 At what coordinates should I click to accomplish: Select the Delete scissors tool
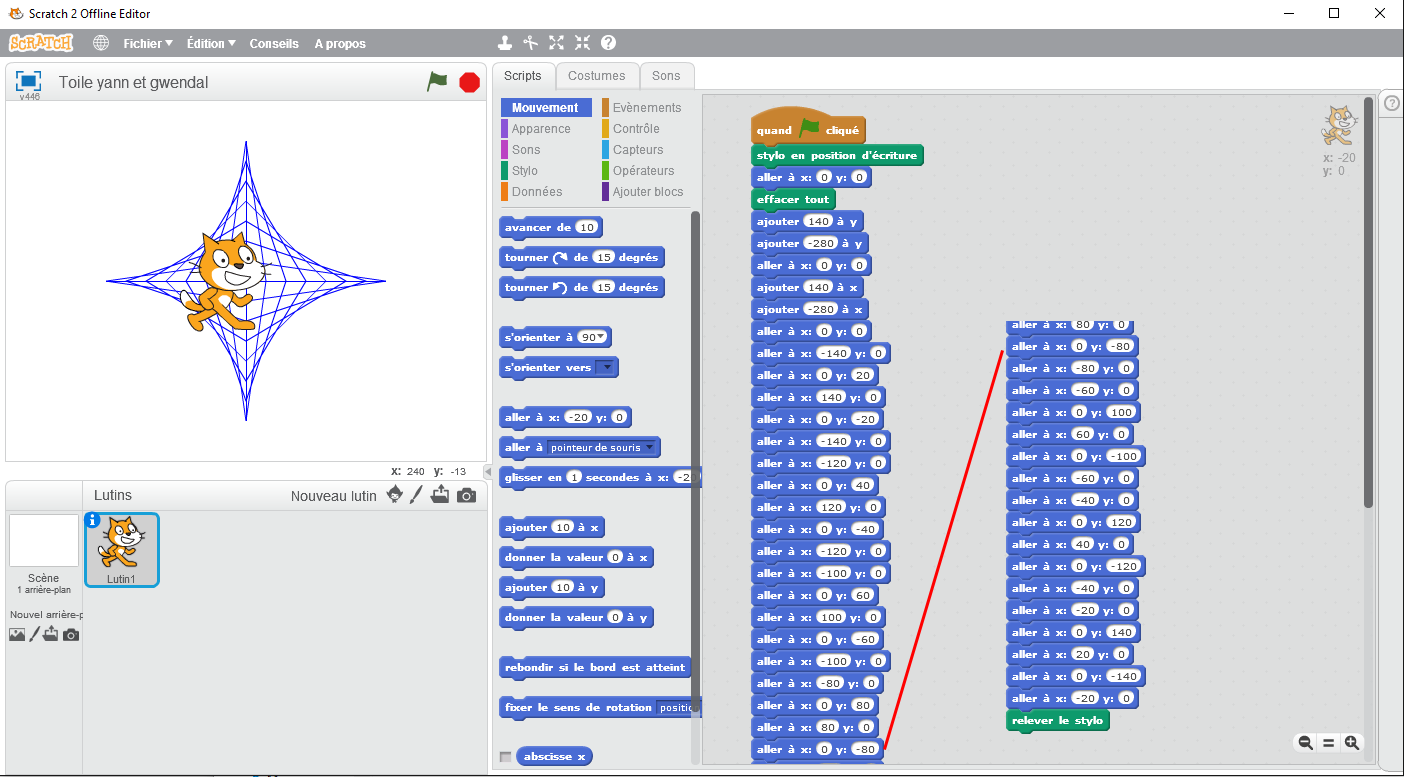click(531, 43)
